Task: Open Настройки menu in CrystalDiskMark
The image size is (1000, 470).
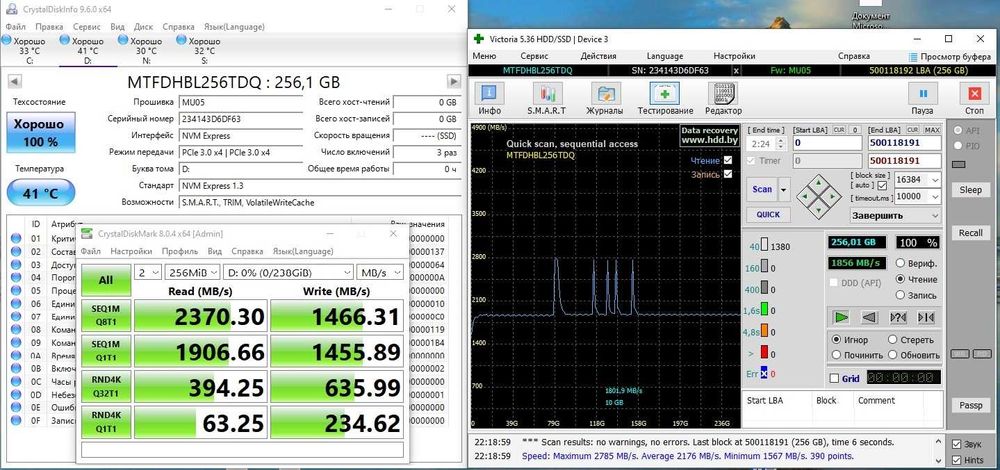Action: (x=131, y=251)
